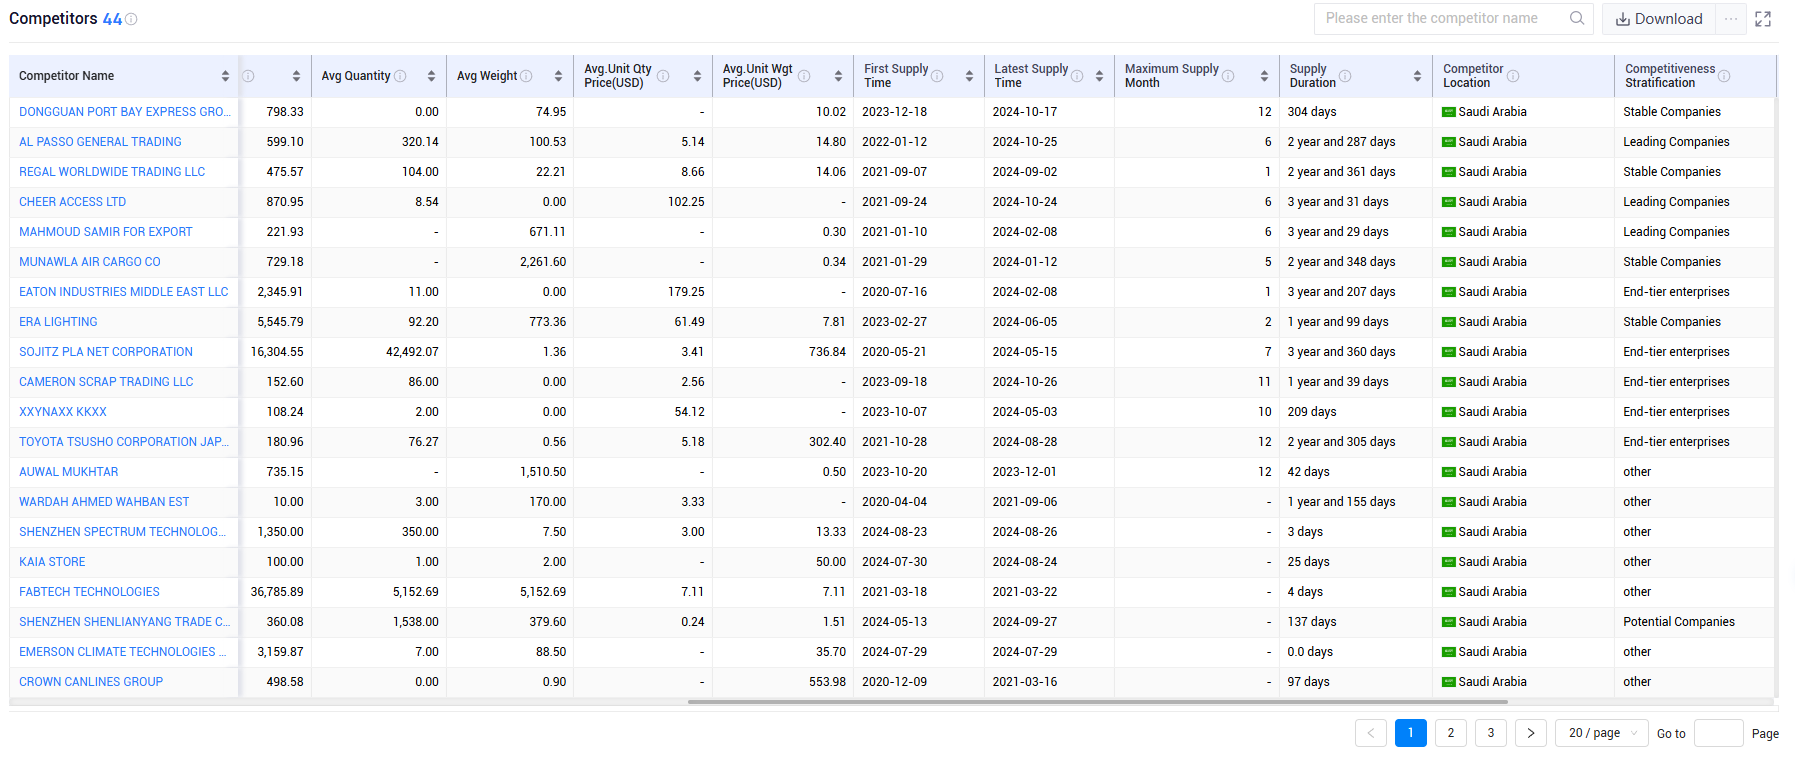Click Latest Supply Time info icon
Image resolution: width=1795 pixels, height=757 pixels.
(1077, 76)
